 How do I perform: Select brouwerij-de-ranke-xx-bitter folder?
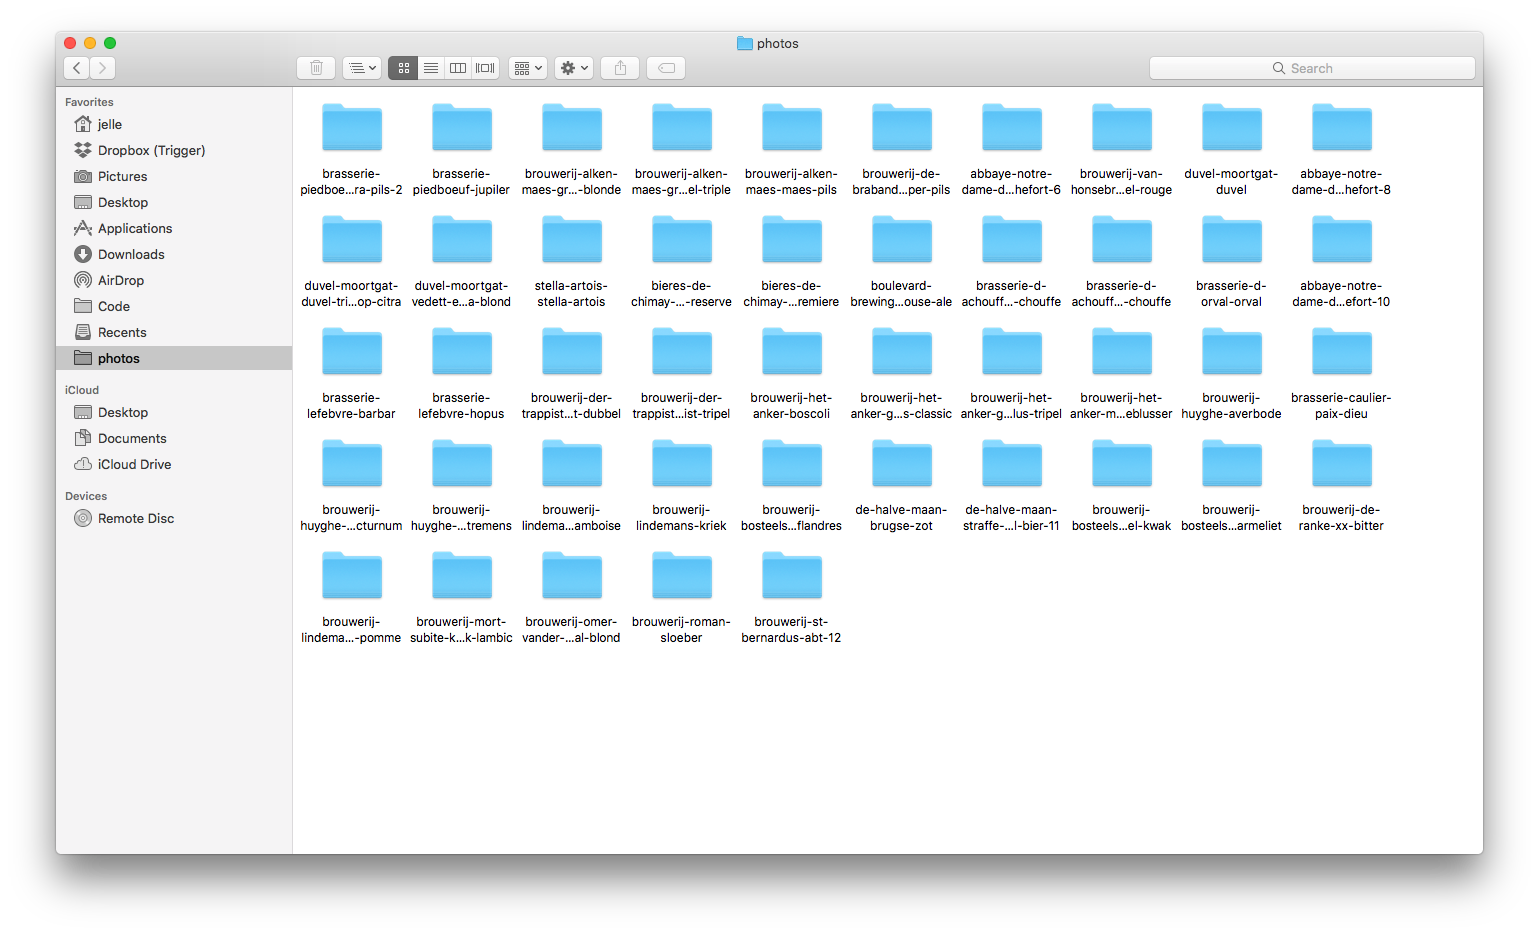(x=1341, y=465)
